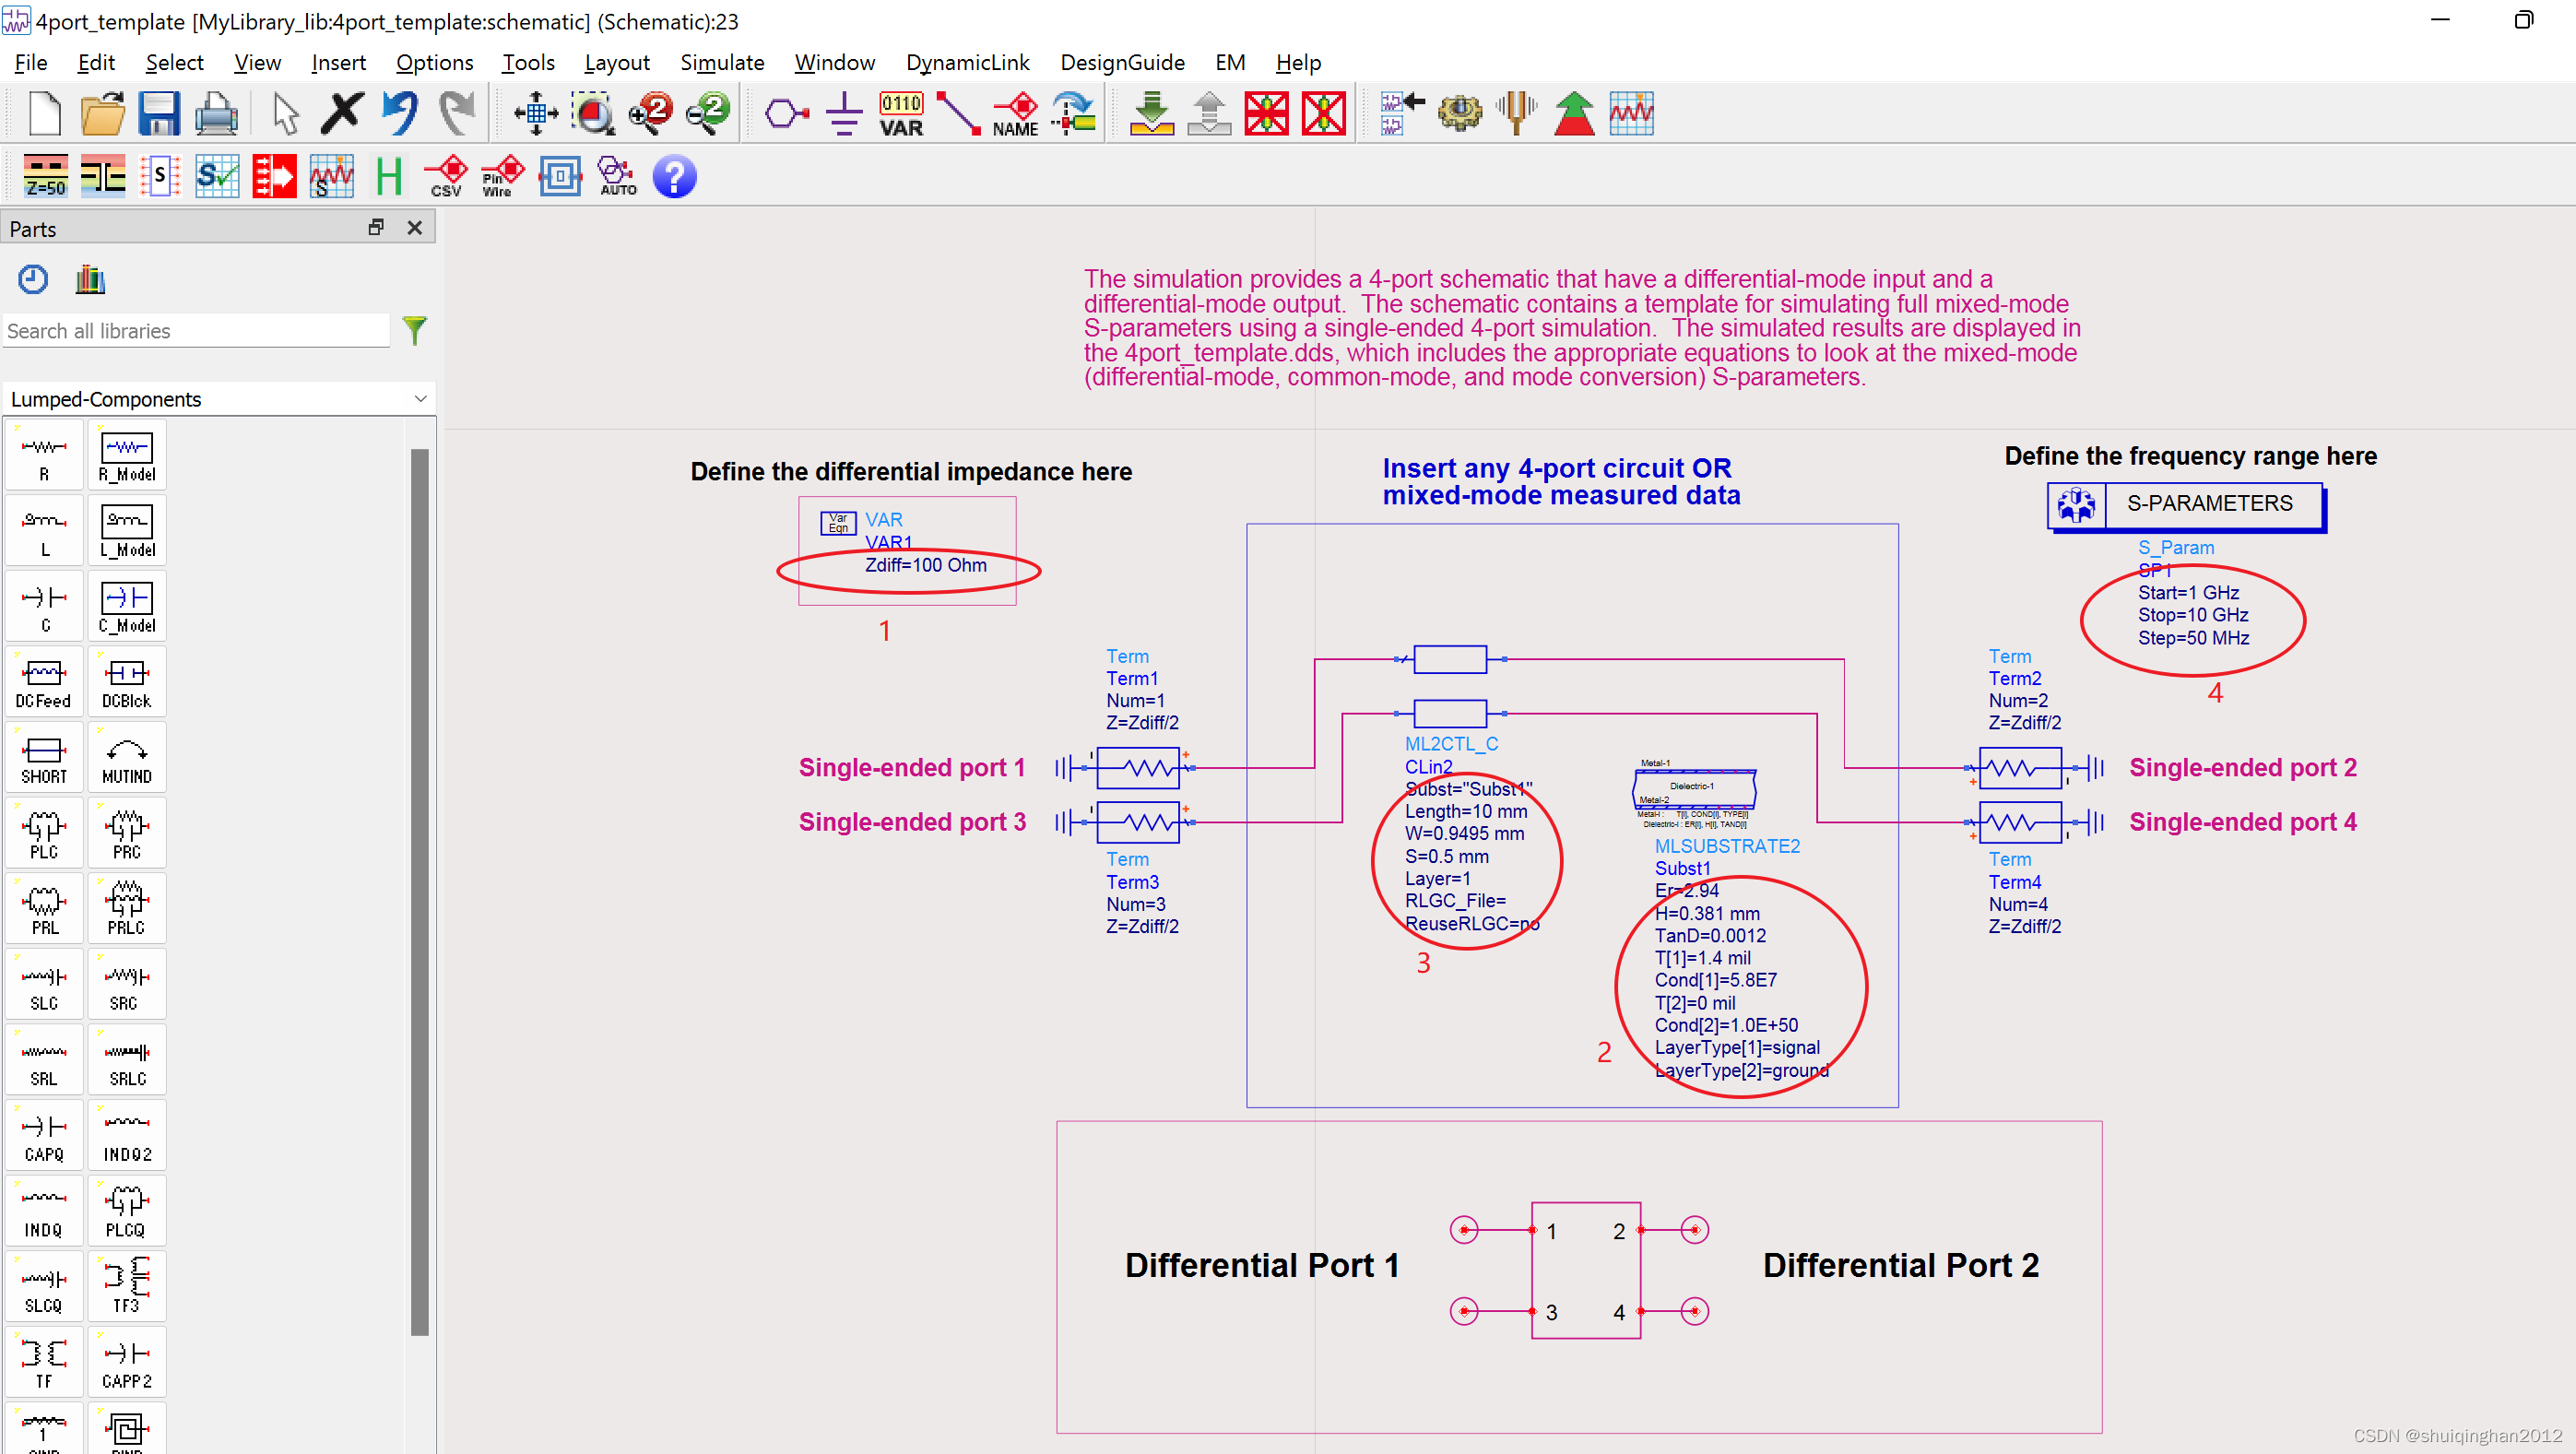The width and height of the screenshot is (2576, 1454).
Task: Select the MUTIND component in palette
Action: [127, 759]
